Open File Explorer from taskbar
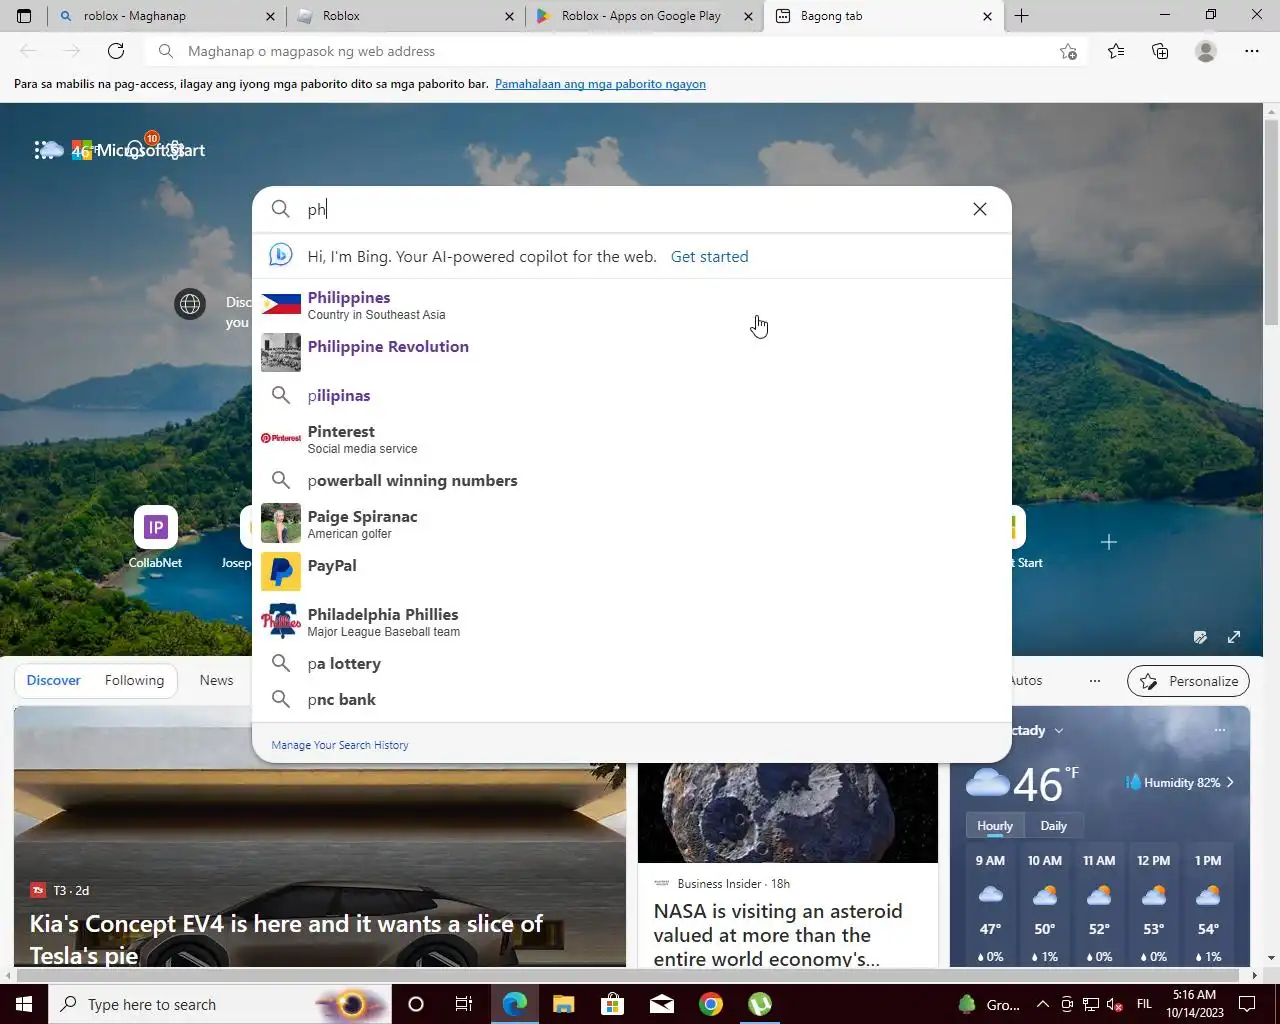This screenshot has height=1024, width=1280. (563, 1004)
